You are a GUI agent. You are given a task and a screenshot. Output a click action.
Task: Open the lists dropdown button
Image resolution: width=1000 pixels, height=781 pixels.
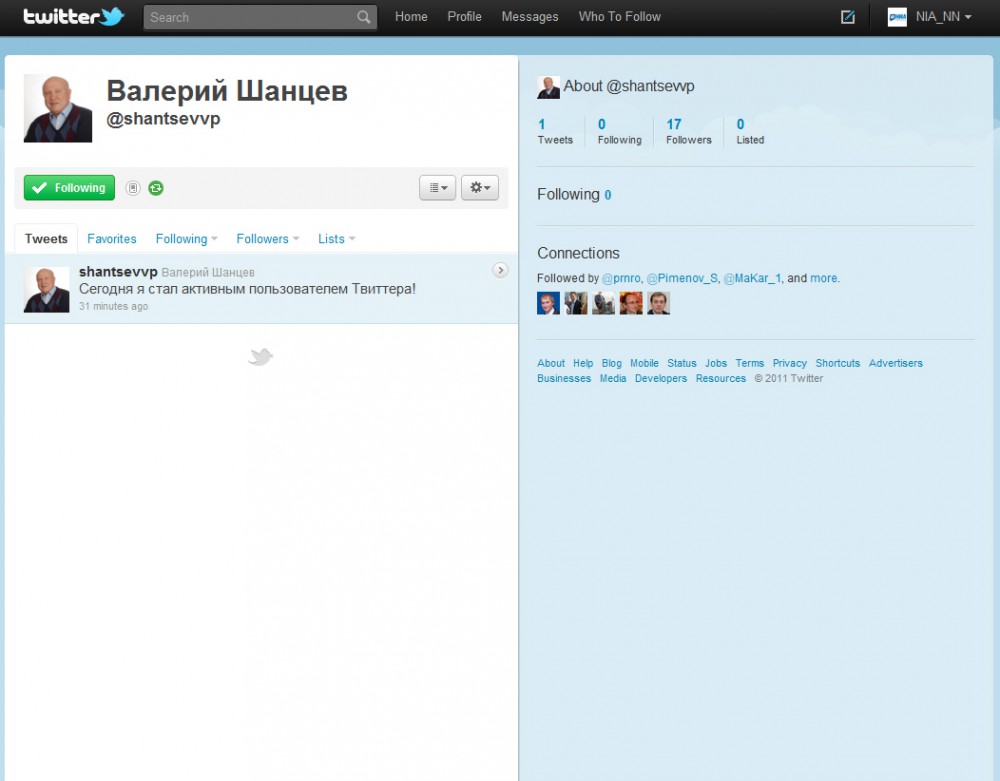(x=437, y=188)
